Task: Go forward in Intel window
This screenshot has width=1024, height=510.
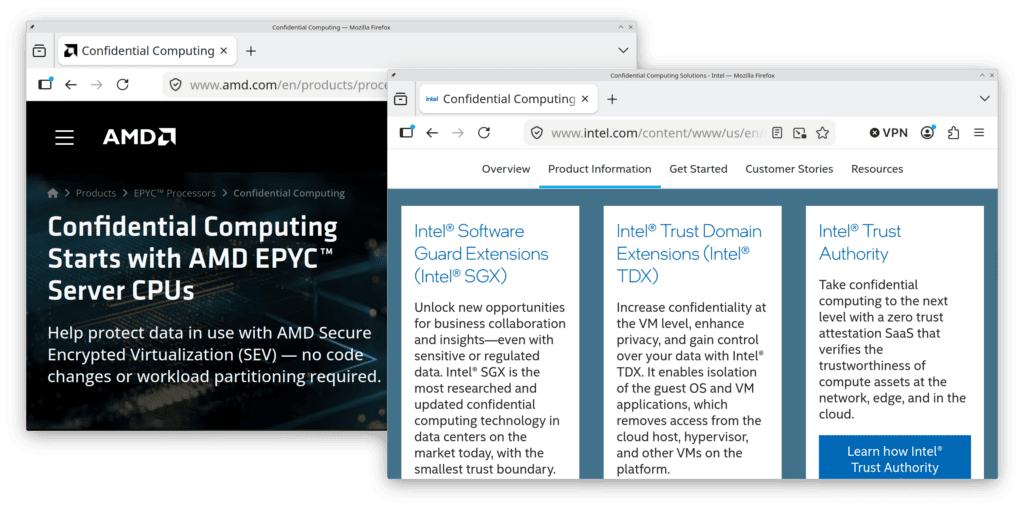Action: pyautogui.click(x=458, y=133)
